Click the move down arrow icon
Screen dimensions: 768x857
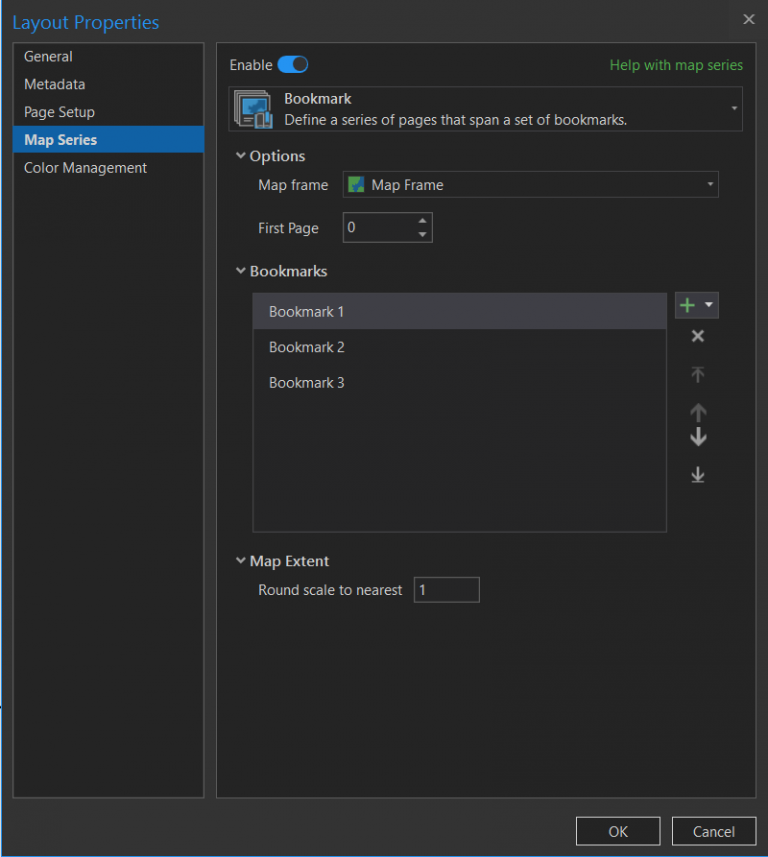click(x=697, y=437)
